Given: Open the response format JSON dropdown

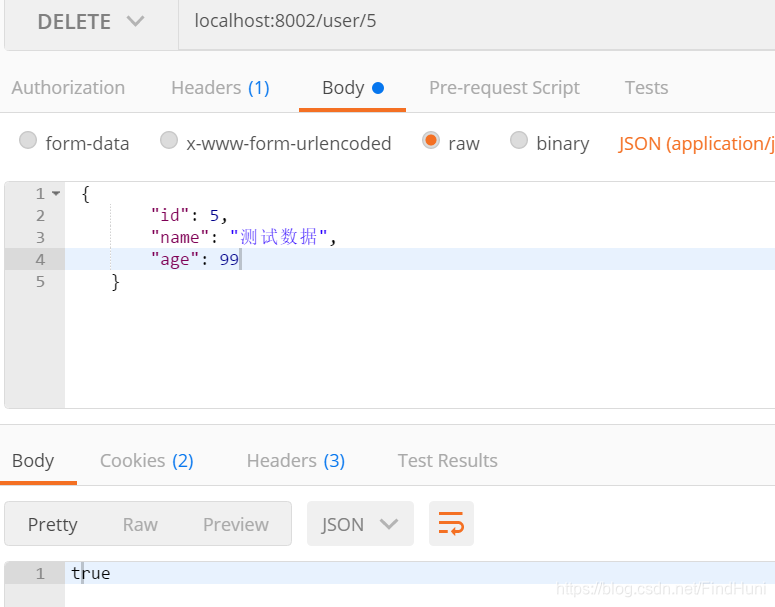Looking at the screenshot, I should pyautogui.click(x=360, y=524).
